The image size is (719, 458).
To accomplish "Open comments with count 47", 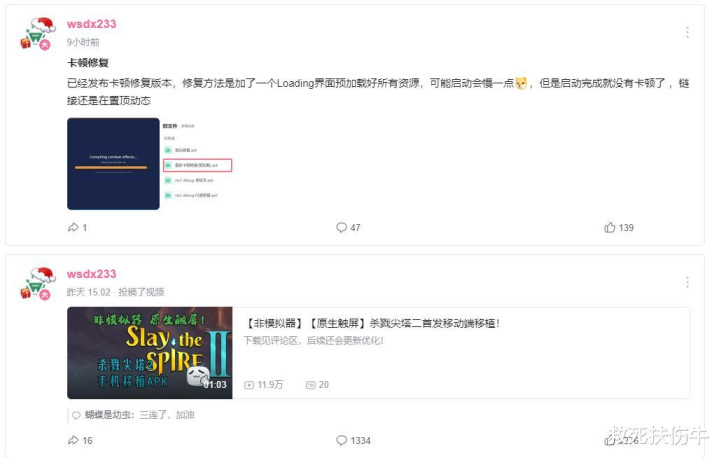I will [348, 227].
